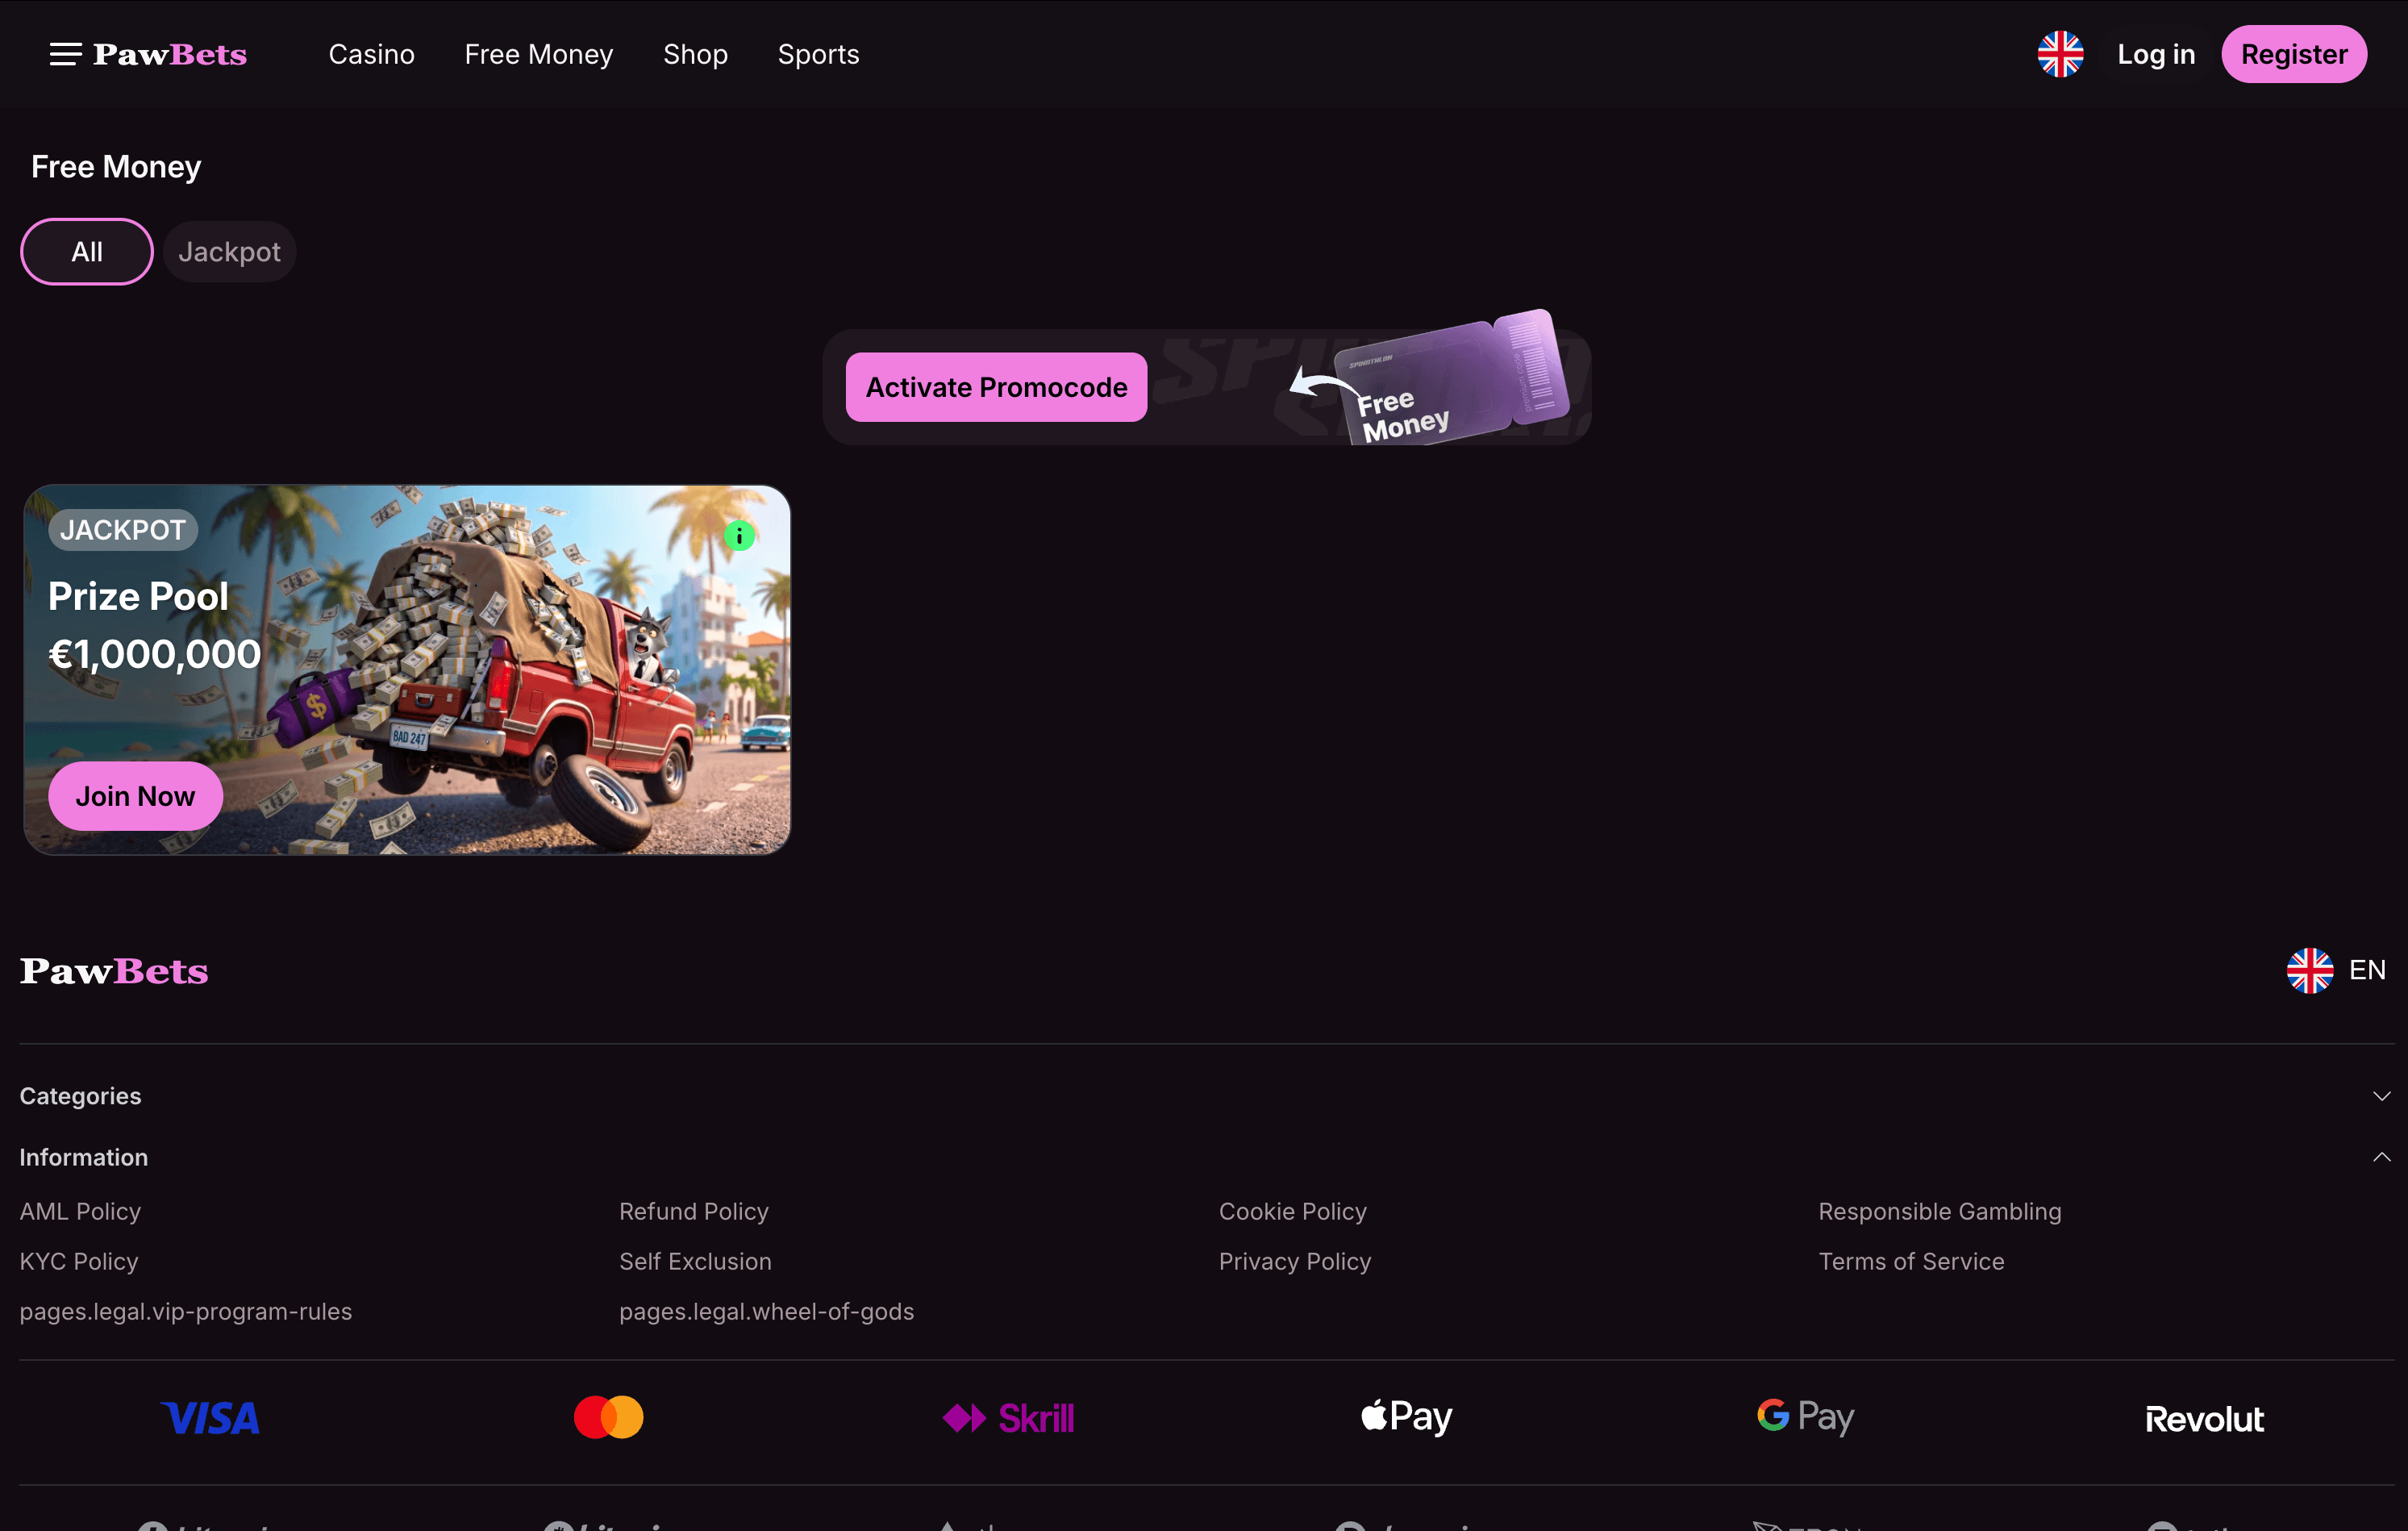Click the VISA payment logo
Image resolution: width=2408 pixels, height=1531 pixels.
[210, 1418]
